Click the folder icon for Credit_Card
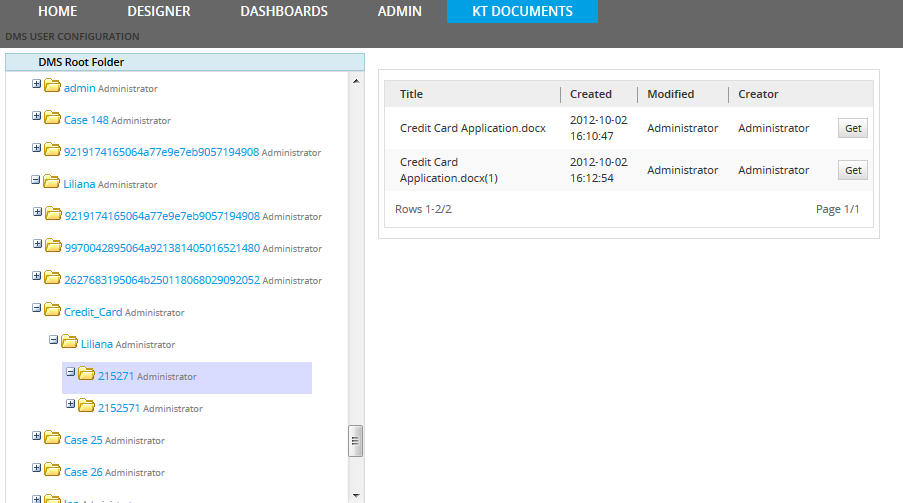 point(52,311)
